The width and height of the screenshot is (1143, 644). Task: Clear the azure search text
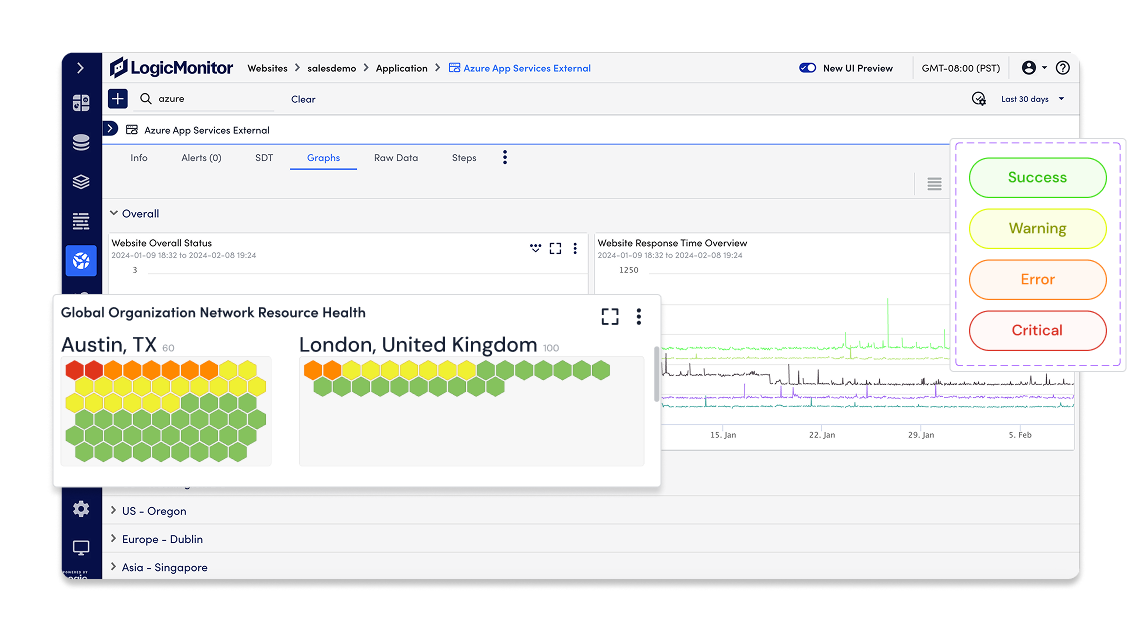point(303,99)
